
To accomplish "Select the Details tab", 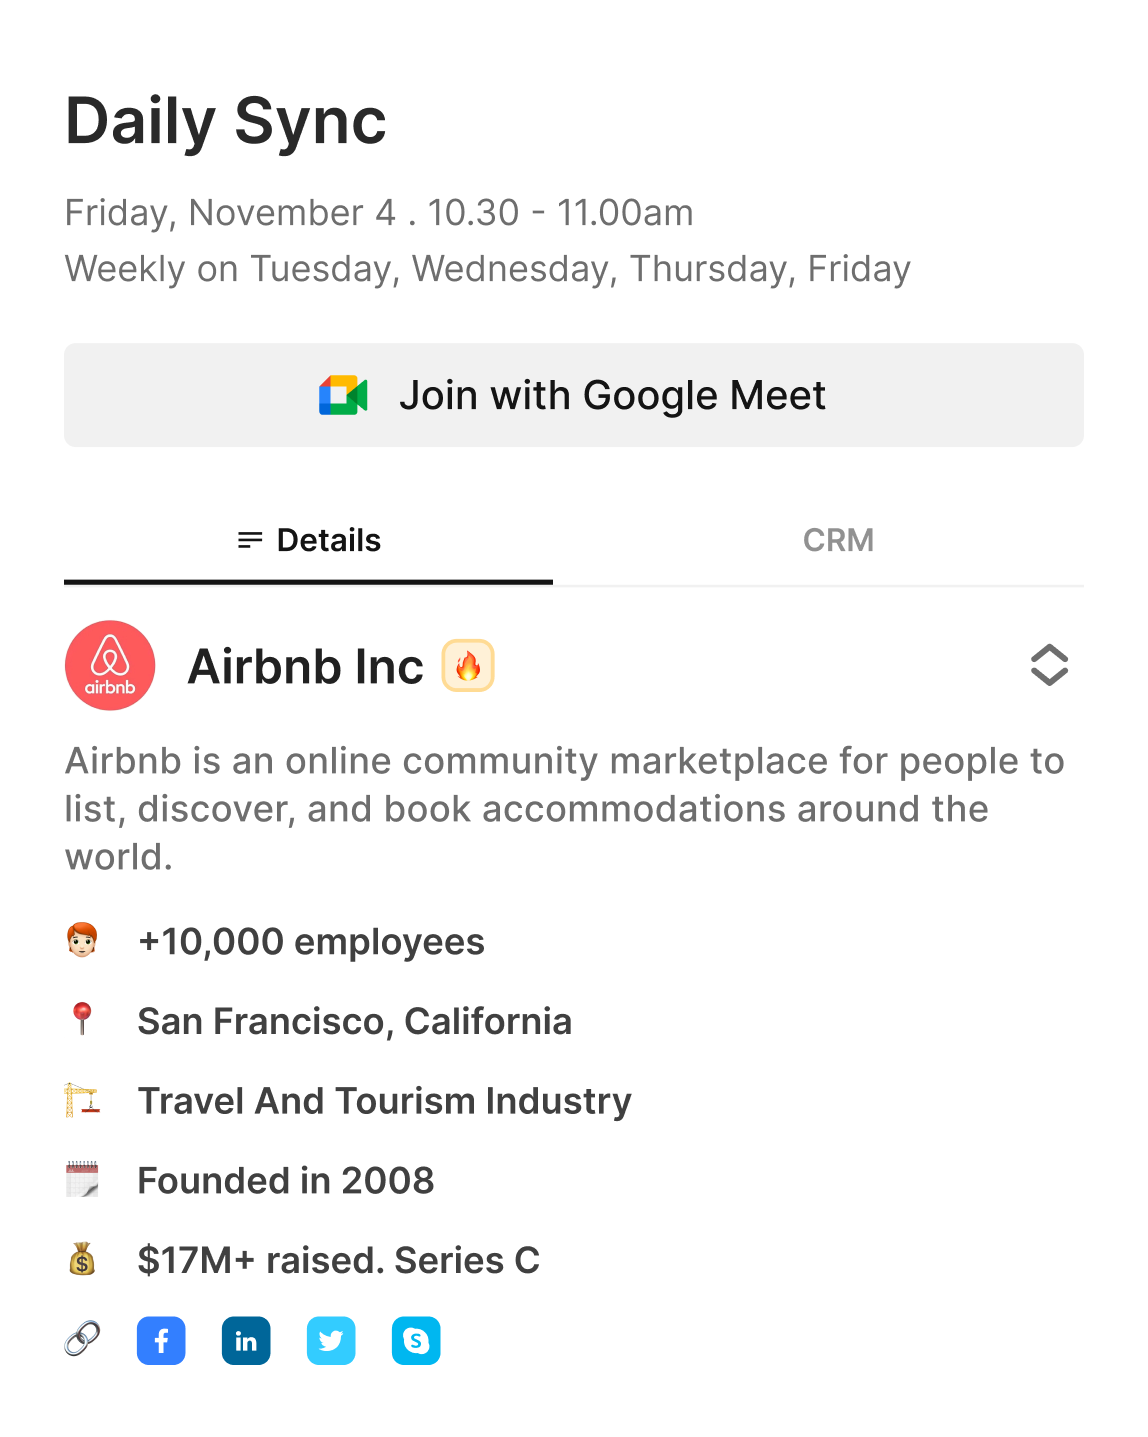I will point(309,540).
